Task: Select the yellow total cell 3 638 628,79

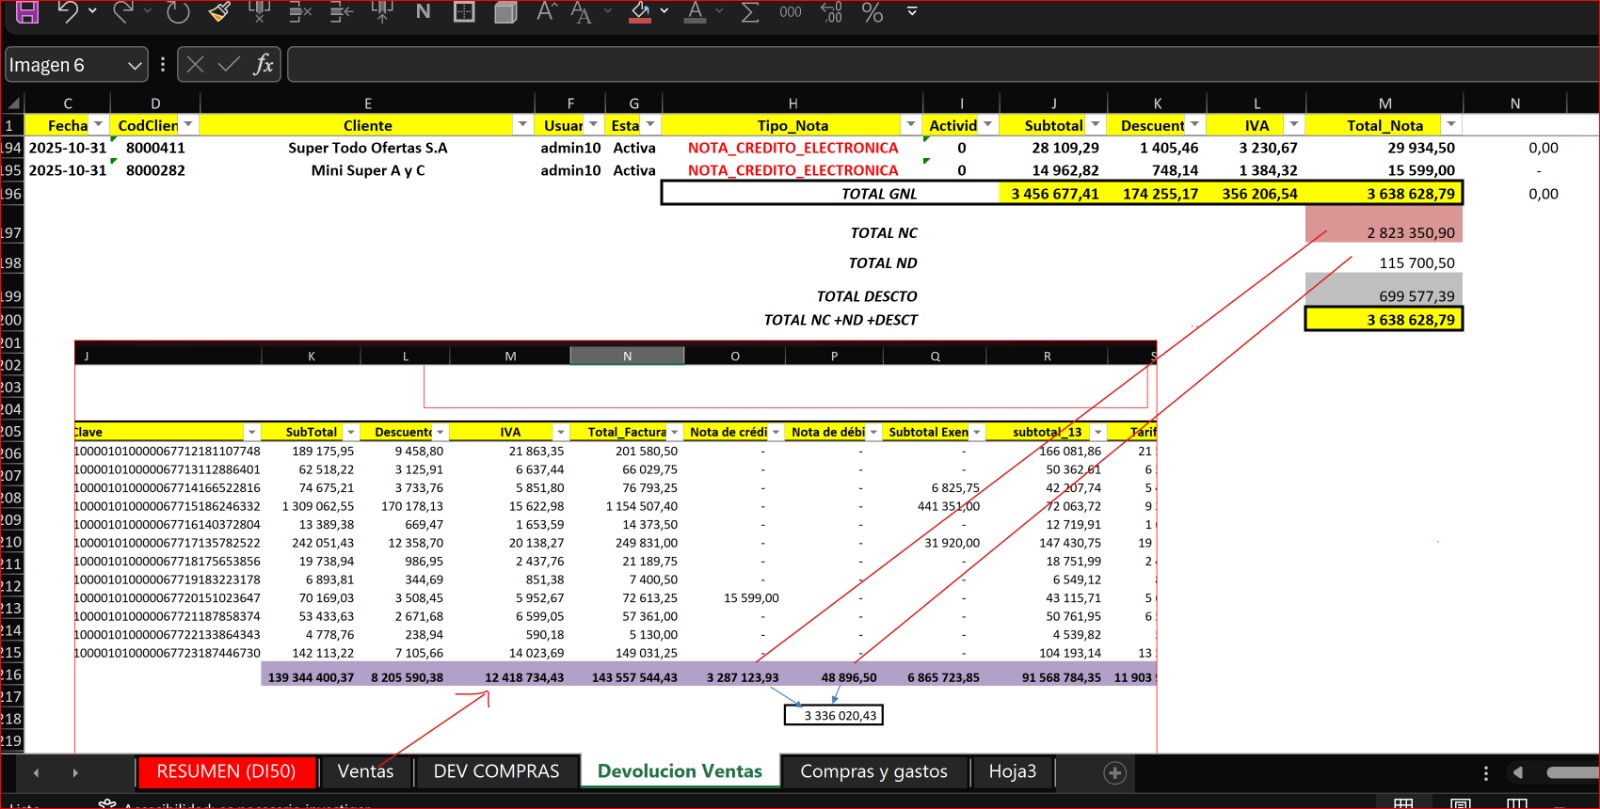Action: tap(1384, 320)
